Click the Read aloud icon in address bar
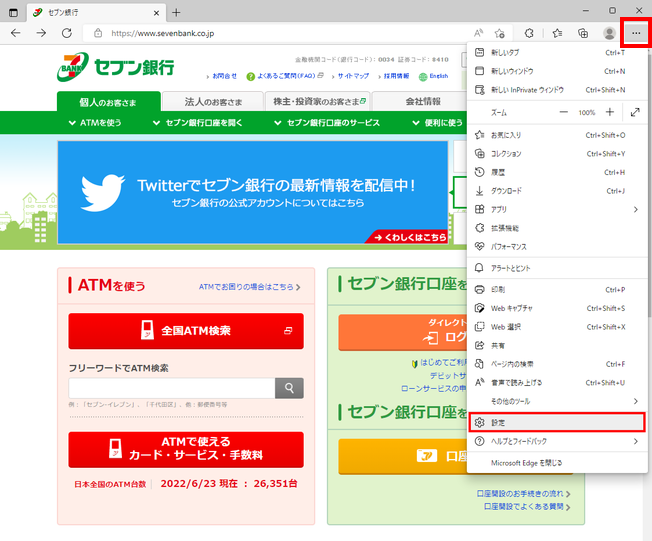Viewport: 652px width, 541px height. [479, 33]
